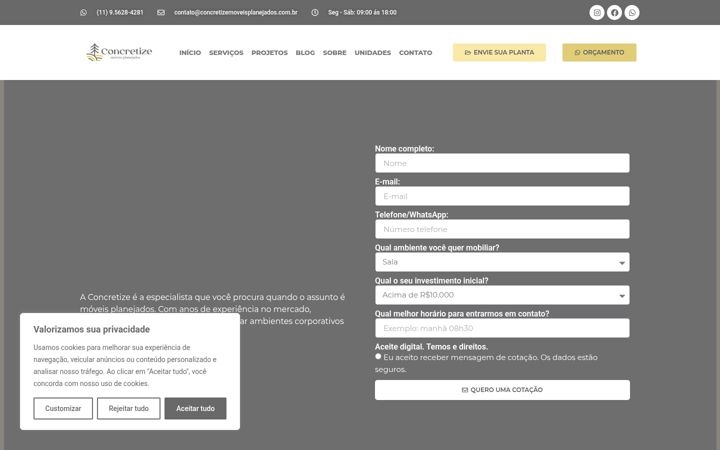Image resolution: width=720 pixels, height=450 pixels.
Task: Click Aceitar tudo in cookie banner
Action: point(195,408)
